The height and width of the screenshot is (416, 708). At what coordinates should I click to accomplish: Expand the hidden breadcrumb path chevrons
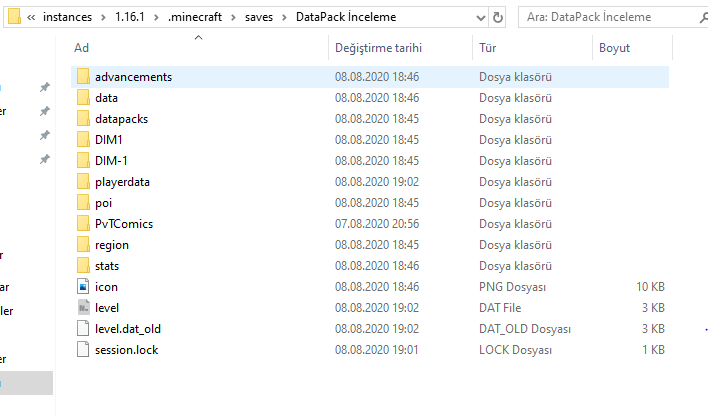click(x=31, y=17)
